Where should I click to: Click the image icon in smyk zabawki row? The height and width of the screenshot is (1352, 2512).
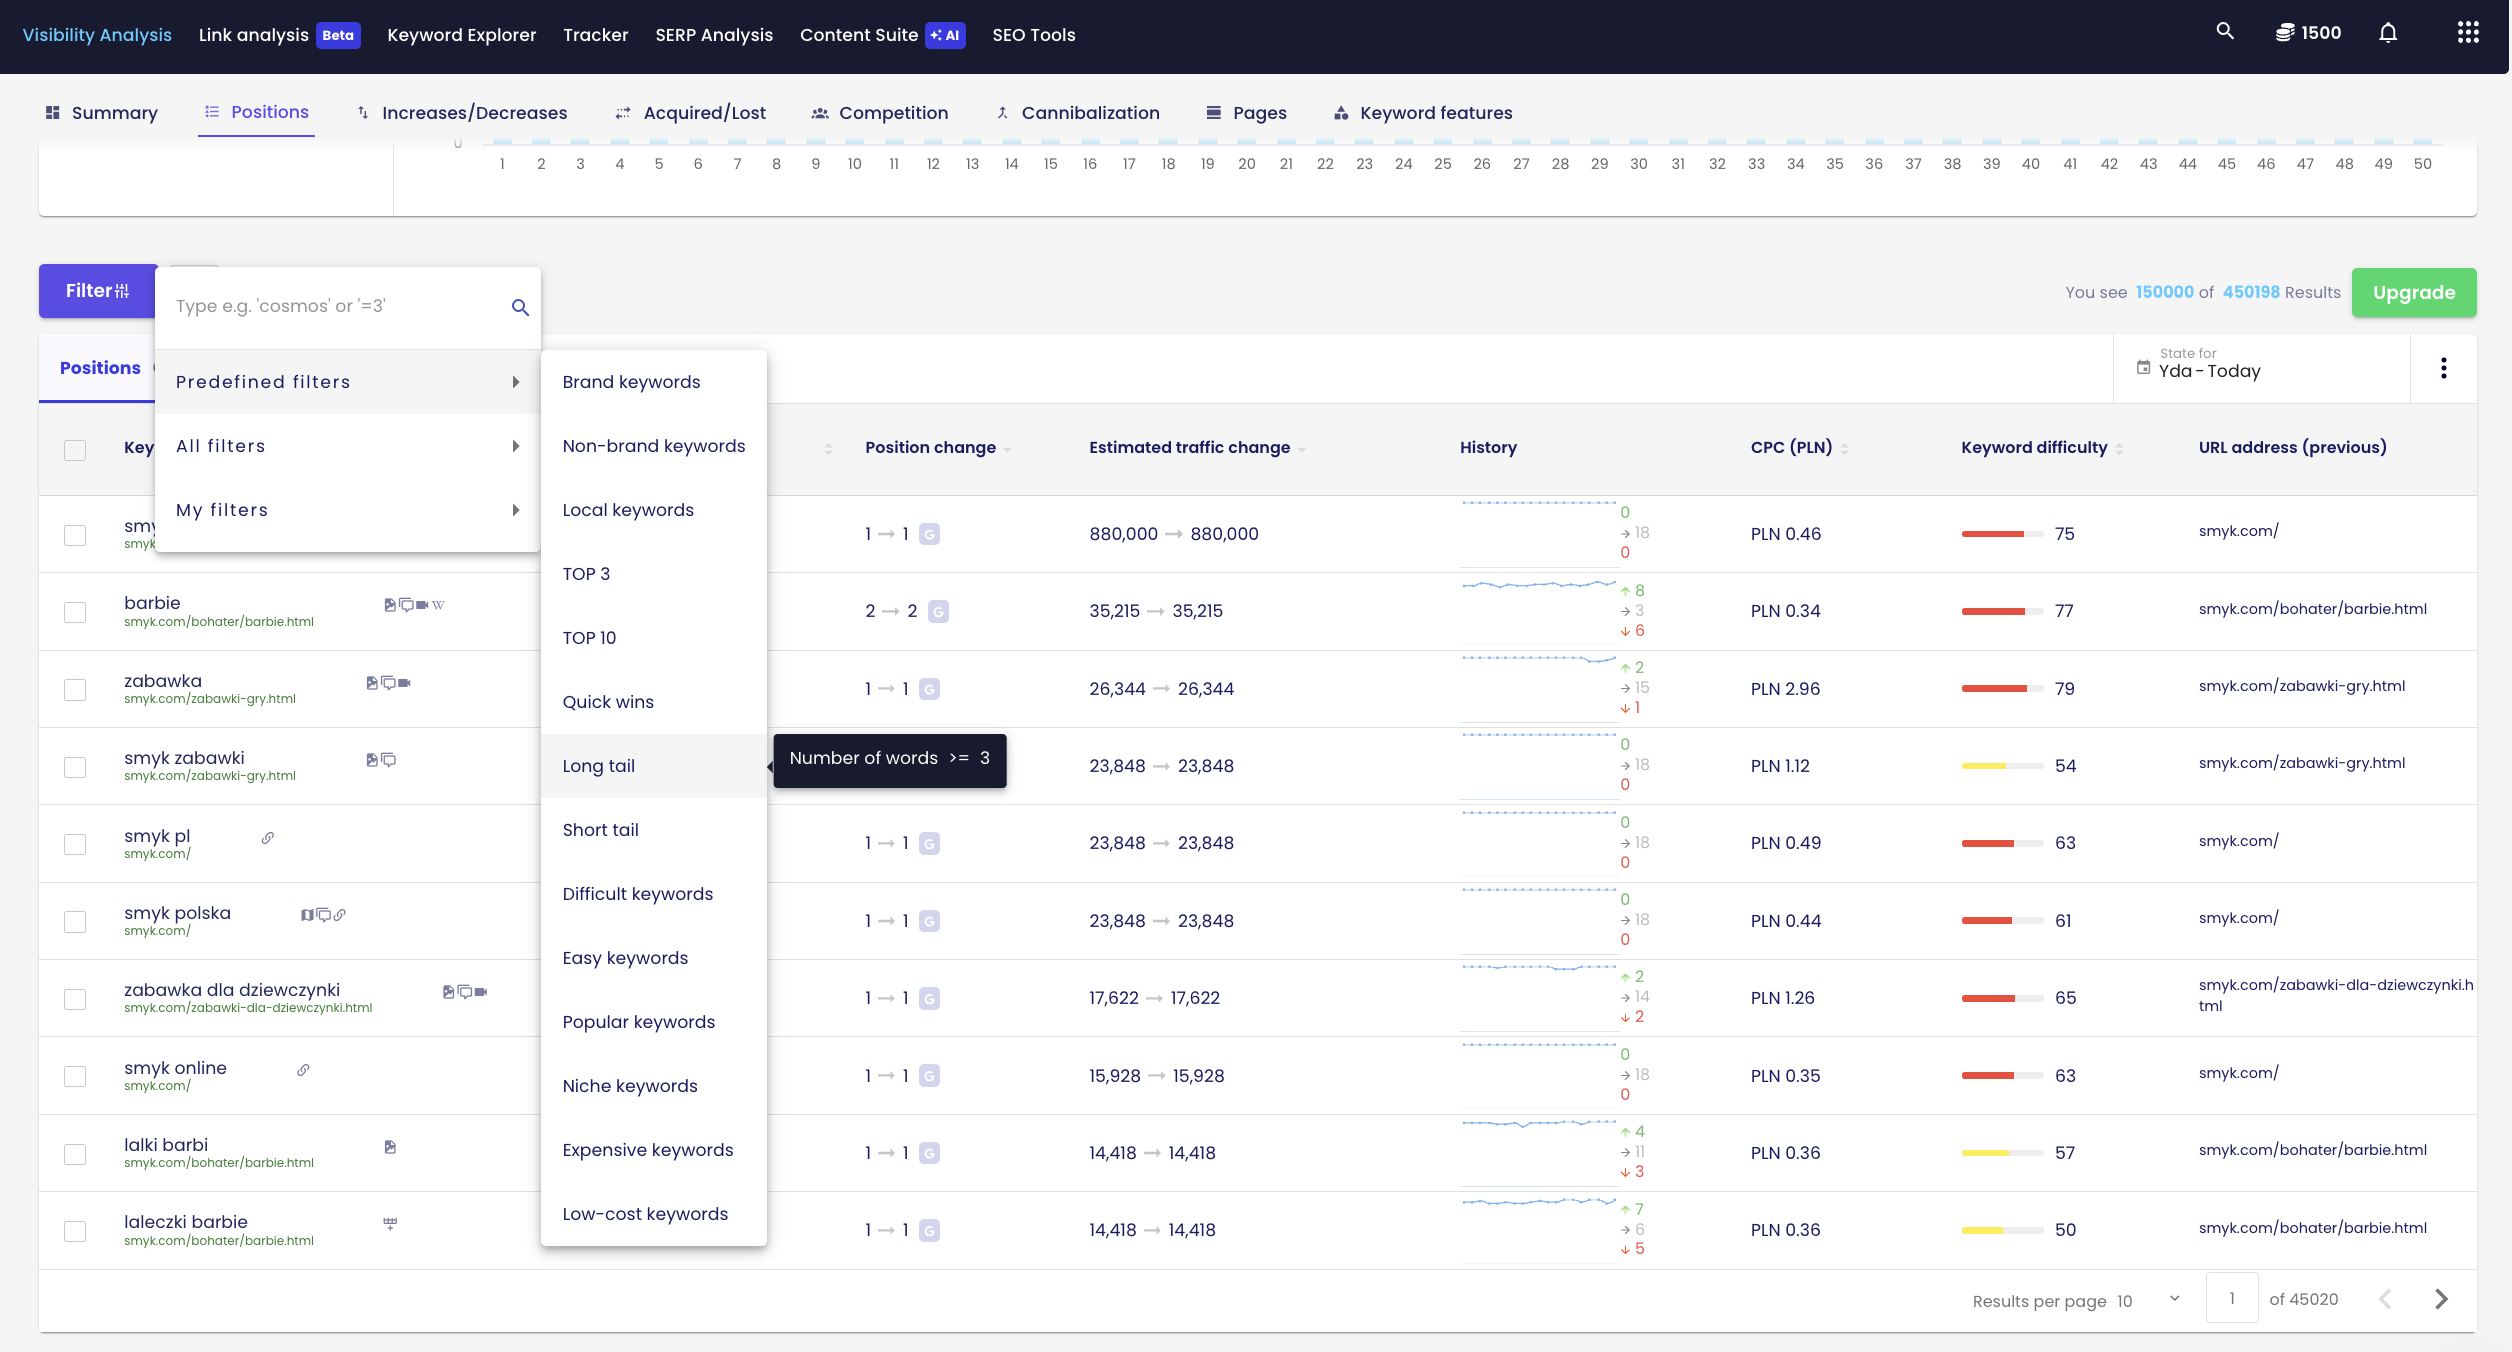coord(372,760)
